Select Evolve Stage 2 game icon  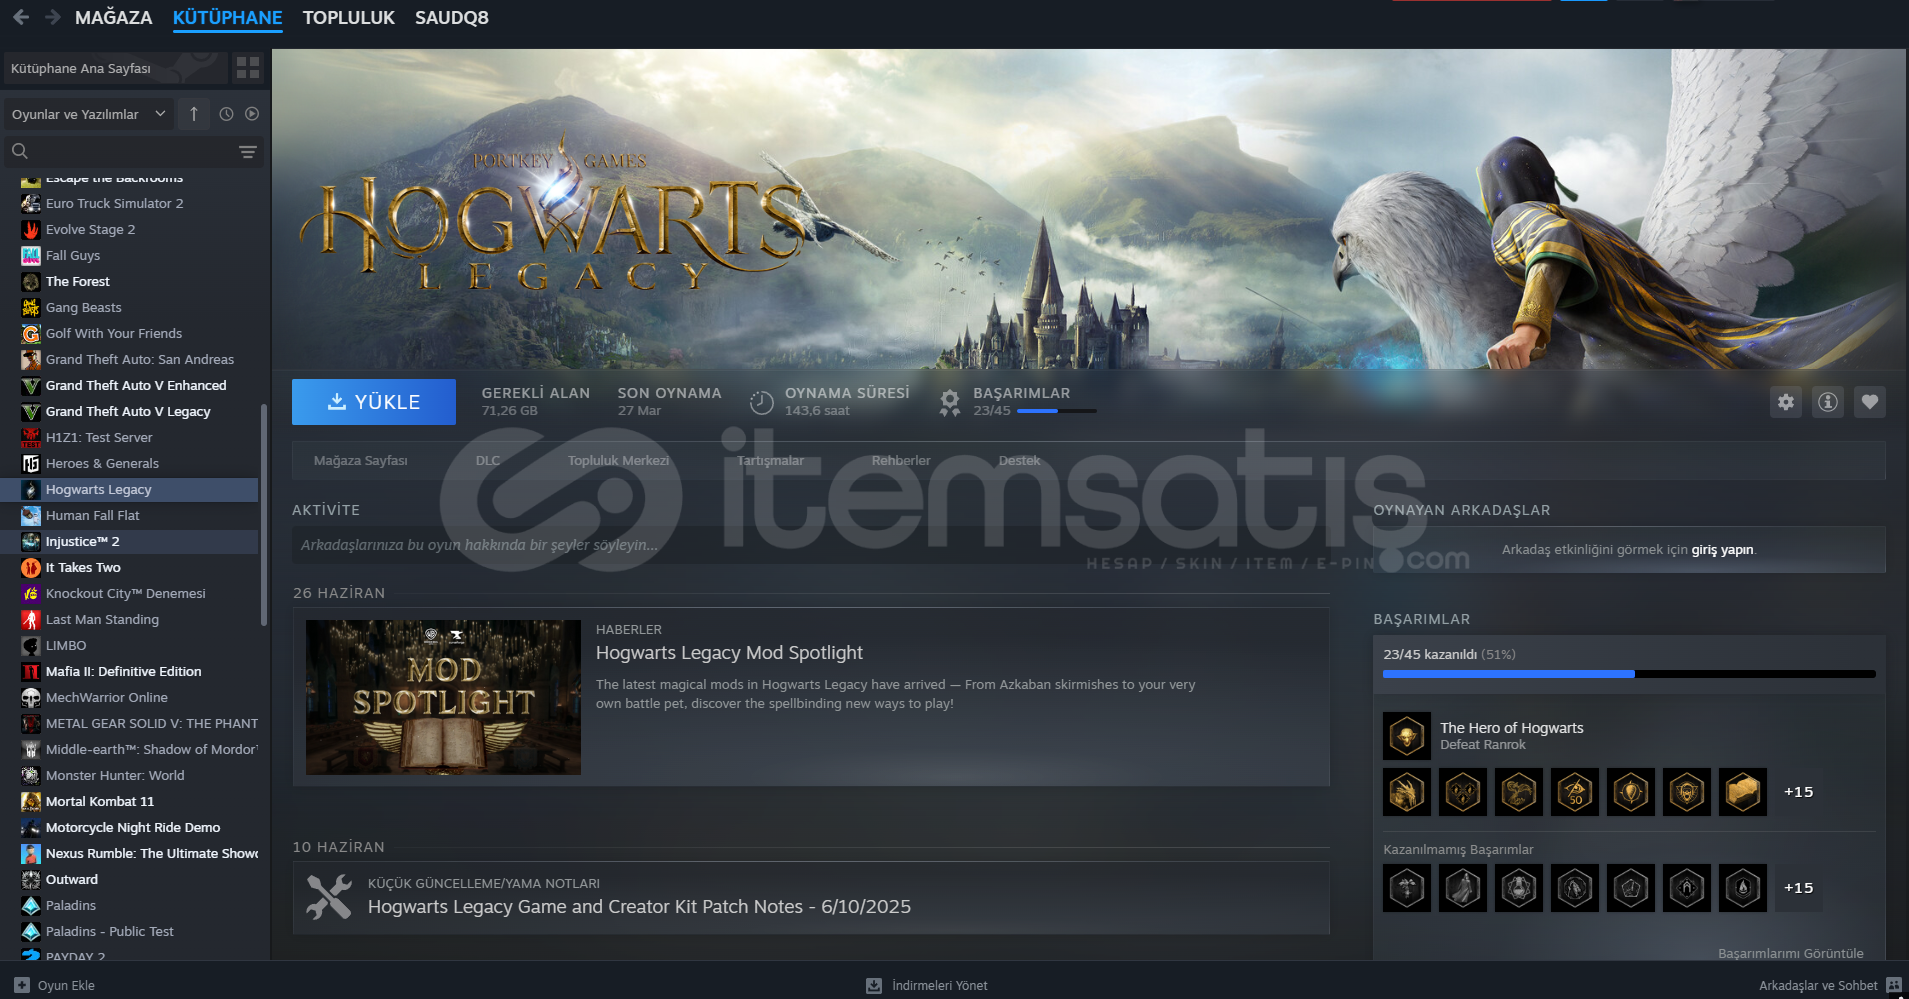[31, 229]
